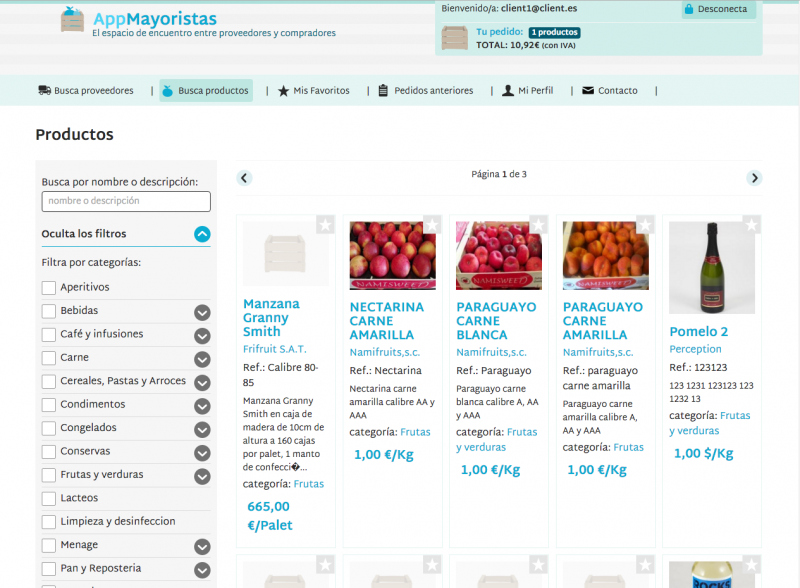Open Busca proveedores menu item
Image resolution: width=800 pixels, height=588 pixels.
tap(86, 91)
